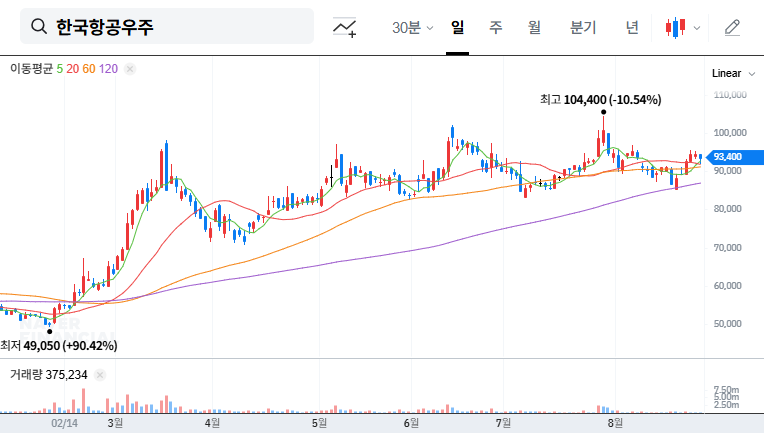This screenshot has width=764, height=433.
Task: Switch to the 주 weekly tab
Action: 496,28
